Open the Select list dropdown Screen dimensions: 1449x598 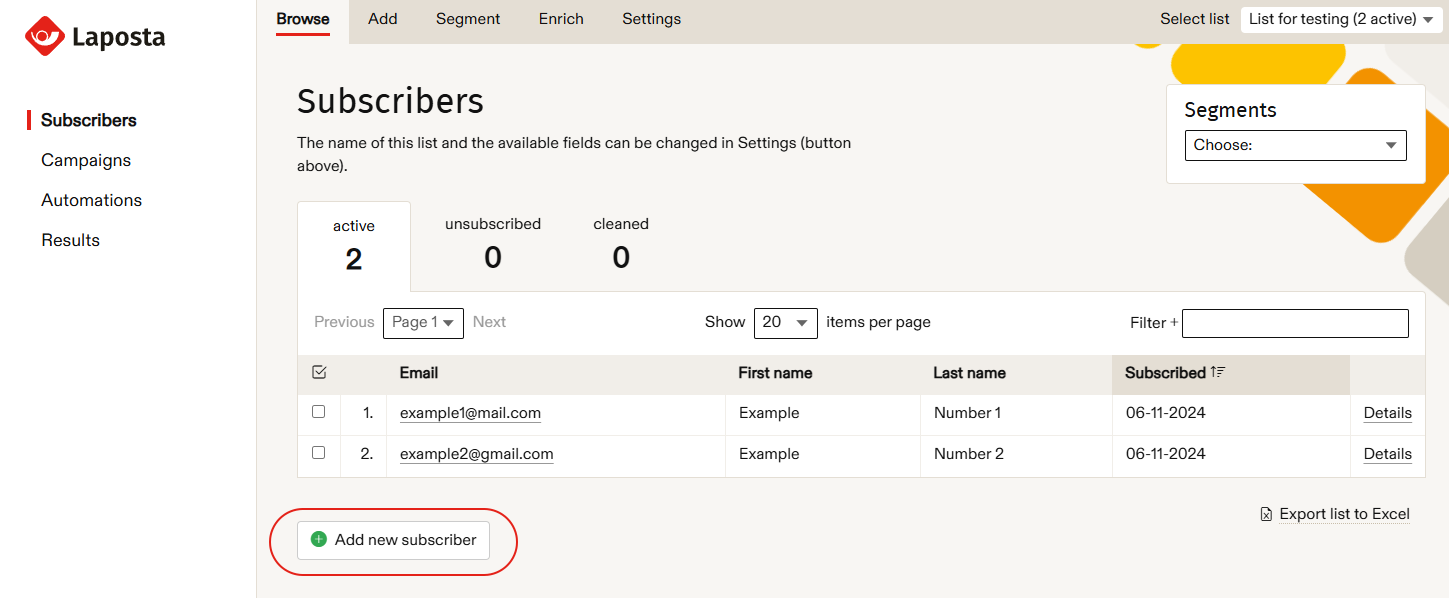[x=1340, y=19]
